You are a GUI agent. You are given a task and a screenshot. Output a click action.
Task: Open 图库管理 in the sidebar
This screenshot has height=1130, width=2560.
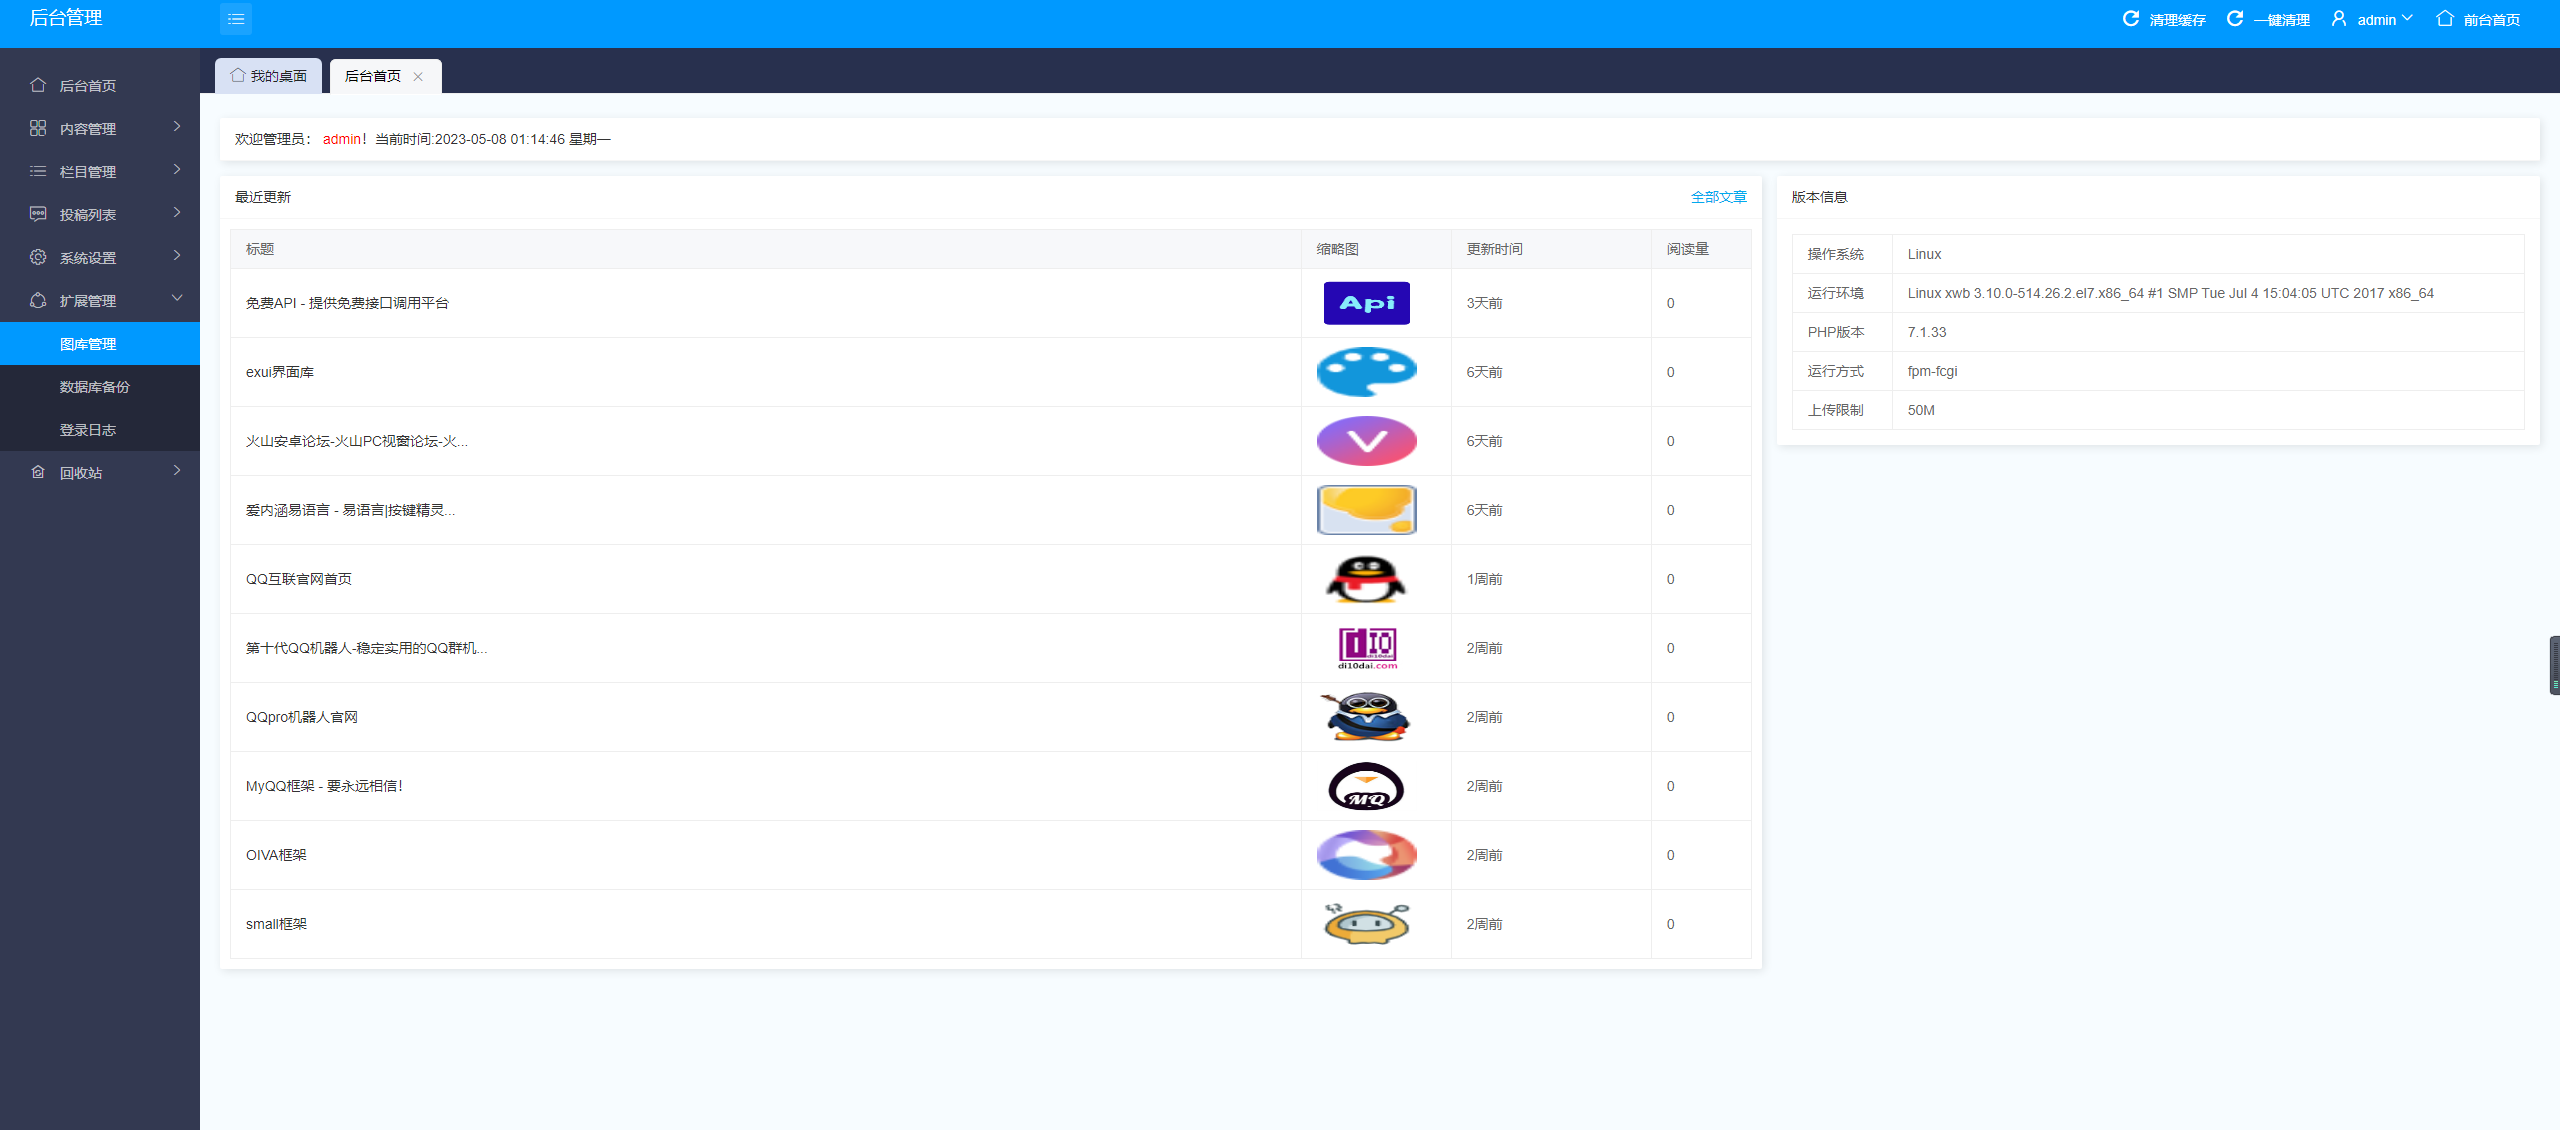click(x=100, y=344)
